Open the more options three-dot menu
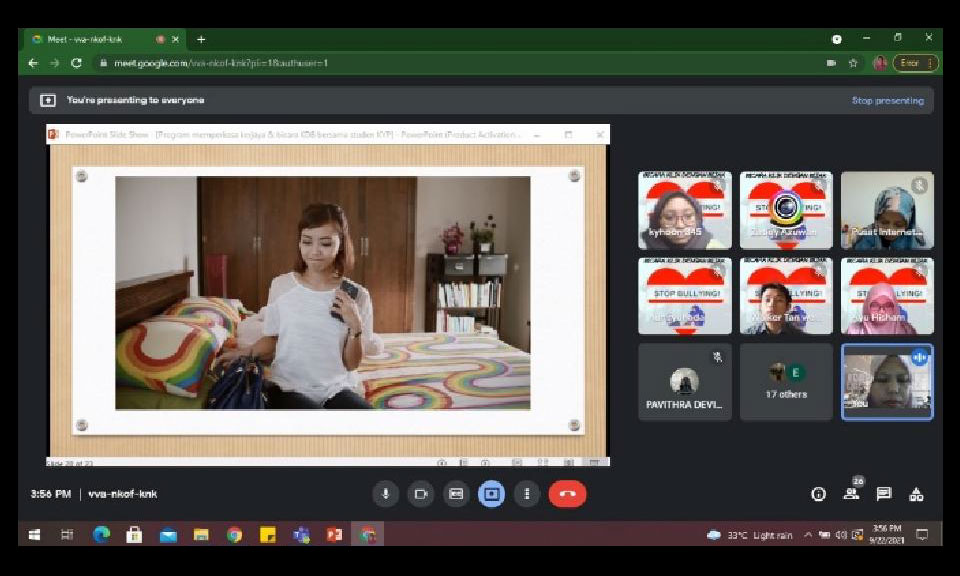This screenshot has width=960, height=576. pyautogui.click(x=526, y=494)
